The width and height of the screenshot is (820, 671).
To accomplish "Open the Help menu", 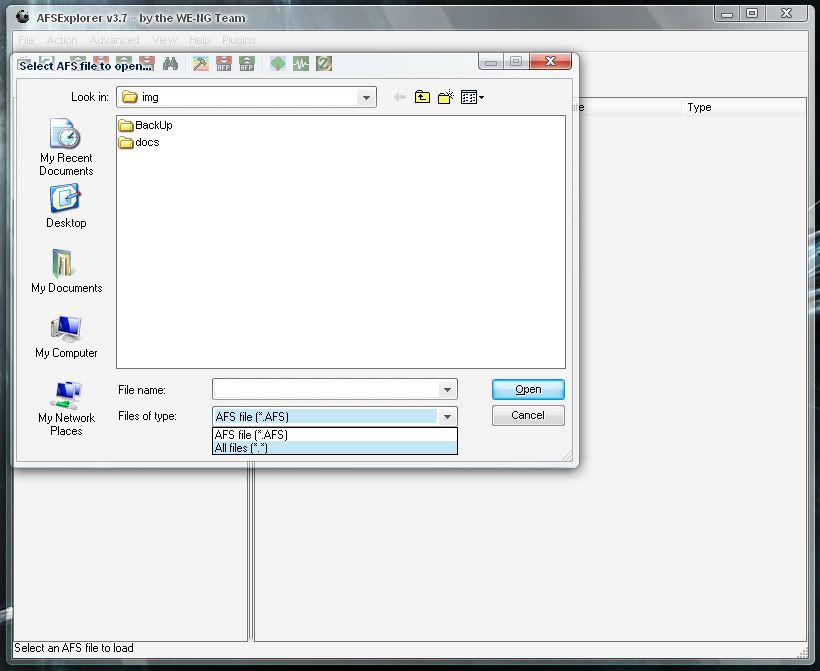I will 199,40.
